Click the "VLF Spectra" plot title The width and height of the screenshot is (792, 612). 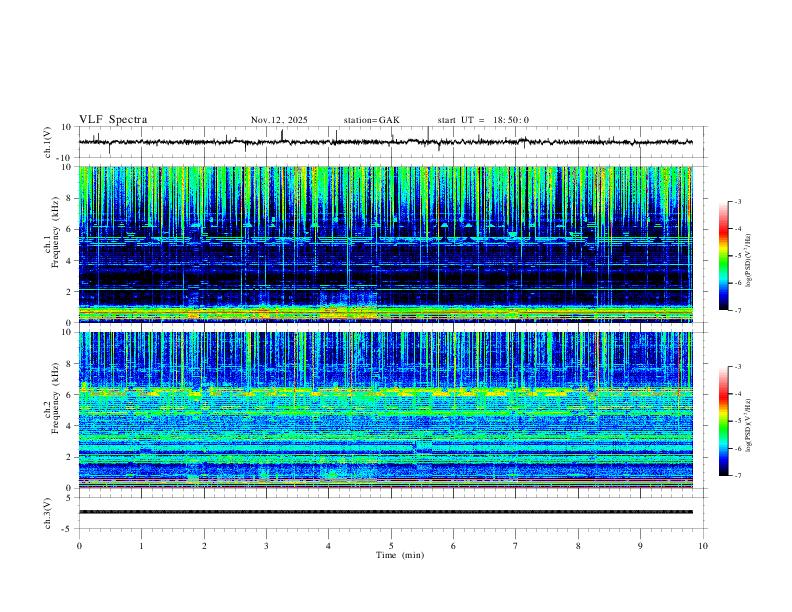(113, 120)
